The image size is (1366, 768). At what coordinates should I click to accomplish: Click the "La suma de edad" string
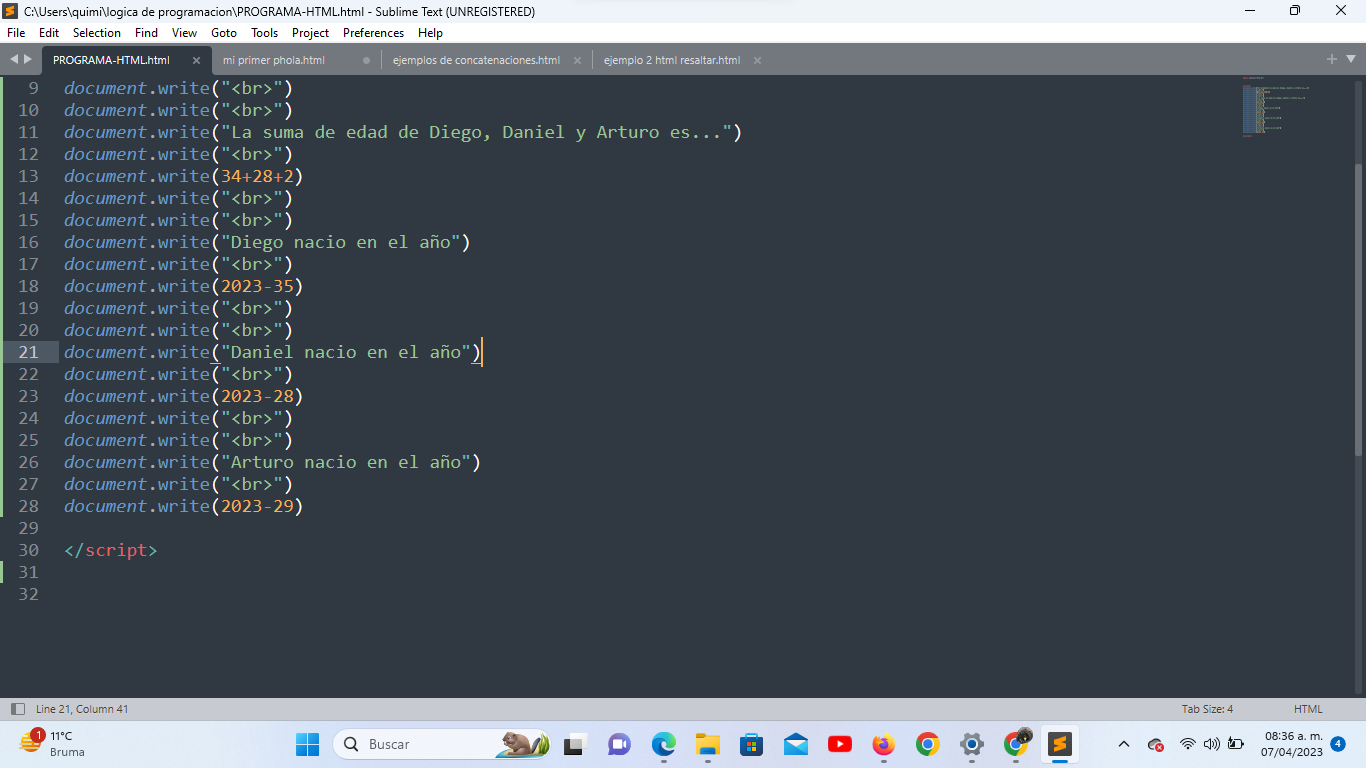476,132
